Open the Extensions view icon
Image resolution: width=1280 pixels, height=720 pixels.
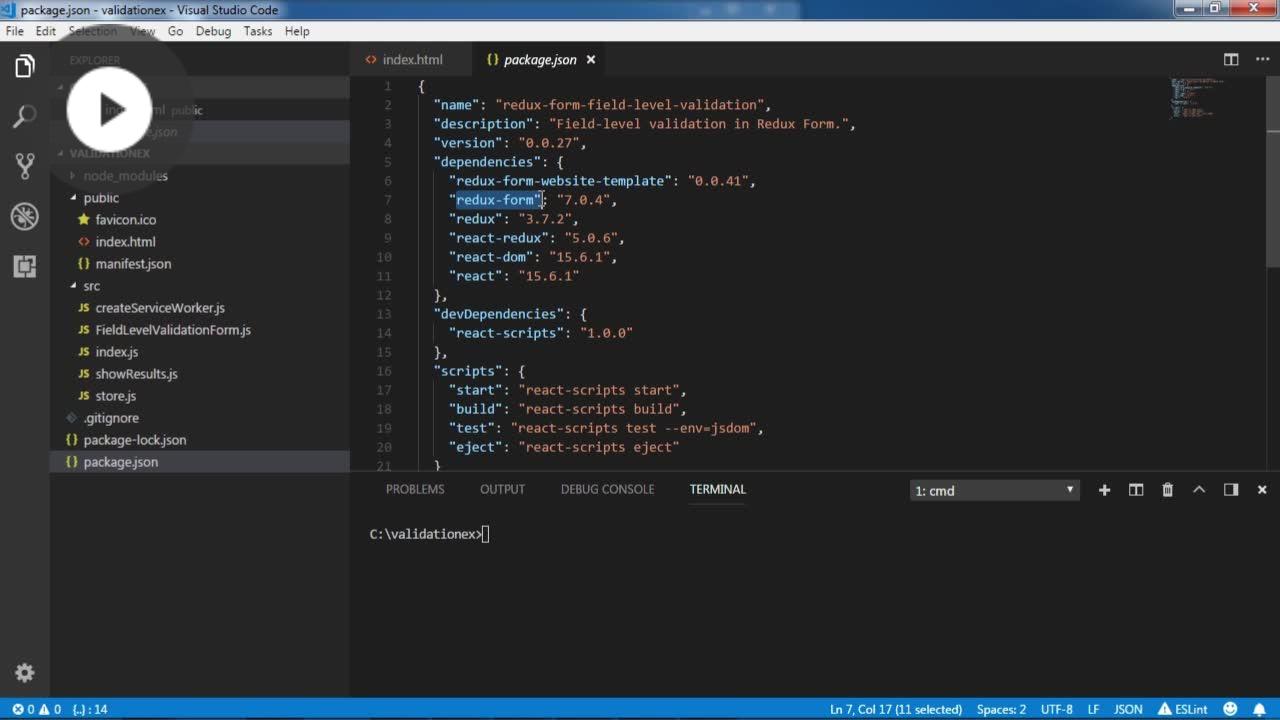[x=25, y=266]
